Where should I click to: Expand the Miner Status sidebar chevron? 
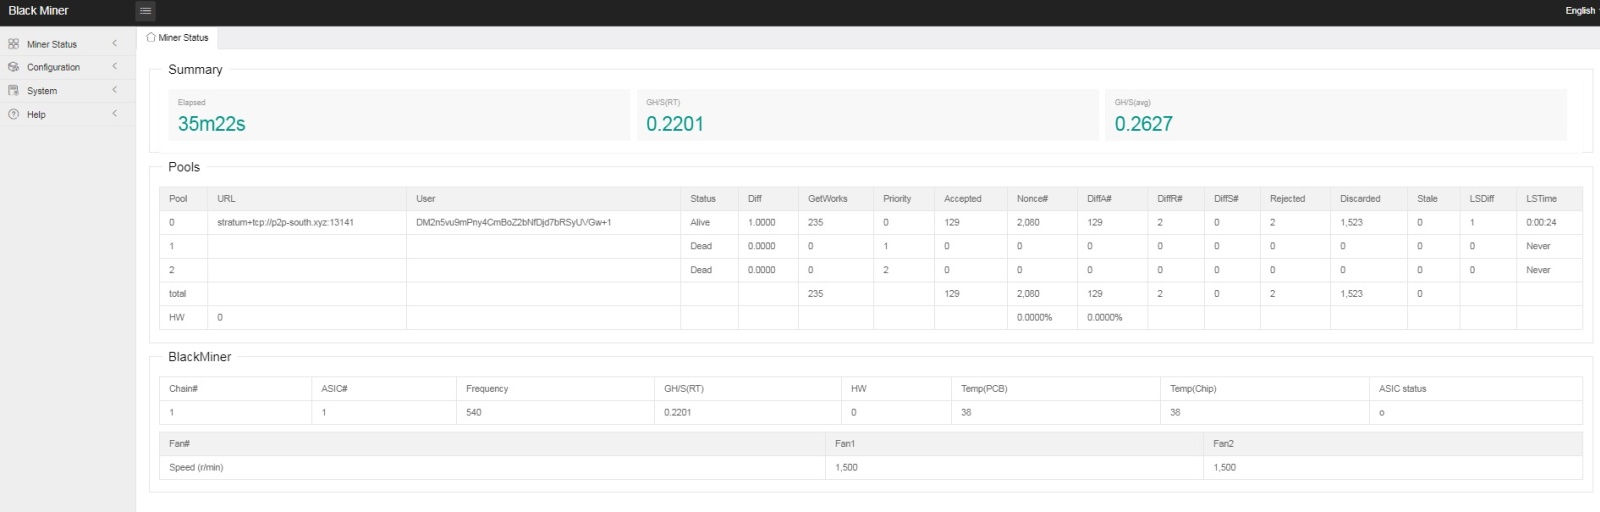click(115, 43)
